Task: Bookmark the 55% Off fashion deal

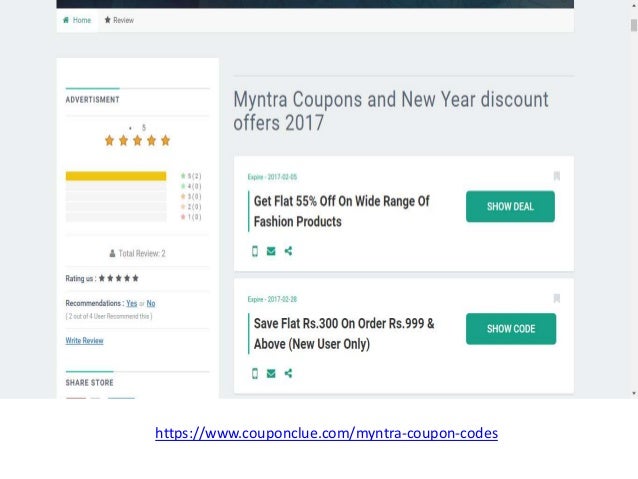Action: [557, 176]
